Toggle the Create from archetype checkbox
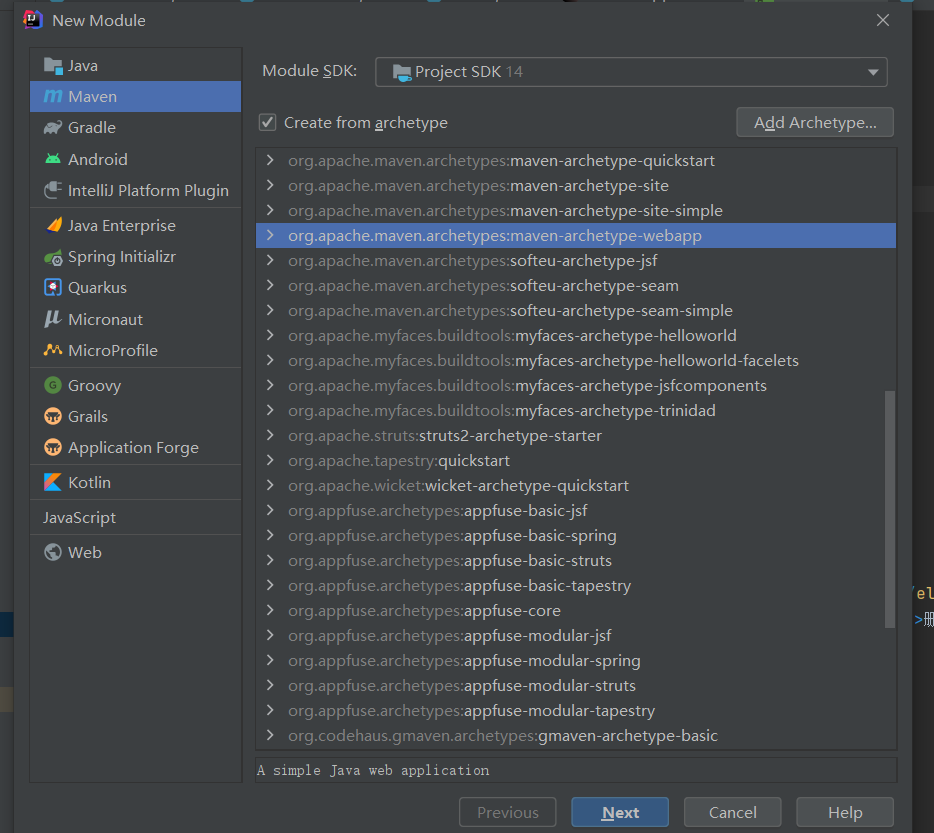The image size is (934, 833). click(x=267, y=123)
